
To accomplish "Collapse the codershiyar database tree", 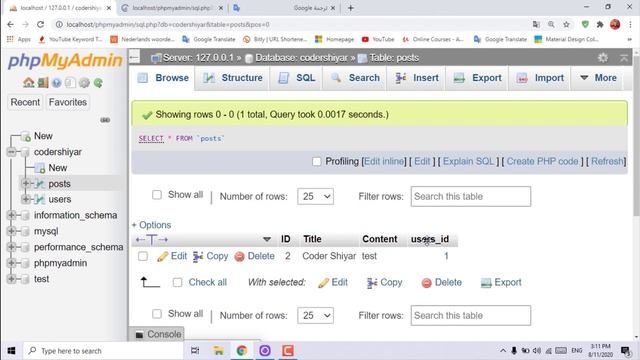I will click(11, 152).
